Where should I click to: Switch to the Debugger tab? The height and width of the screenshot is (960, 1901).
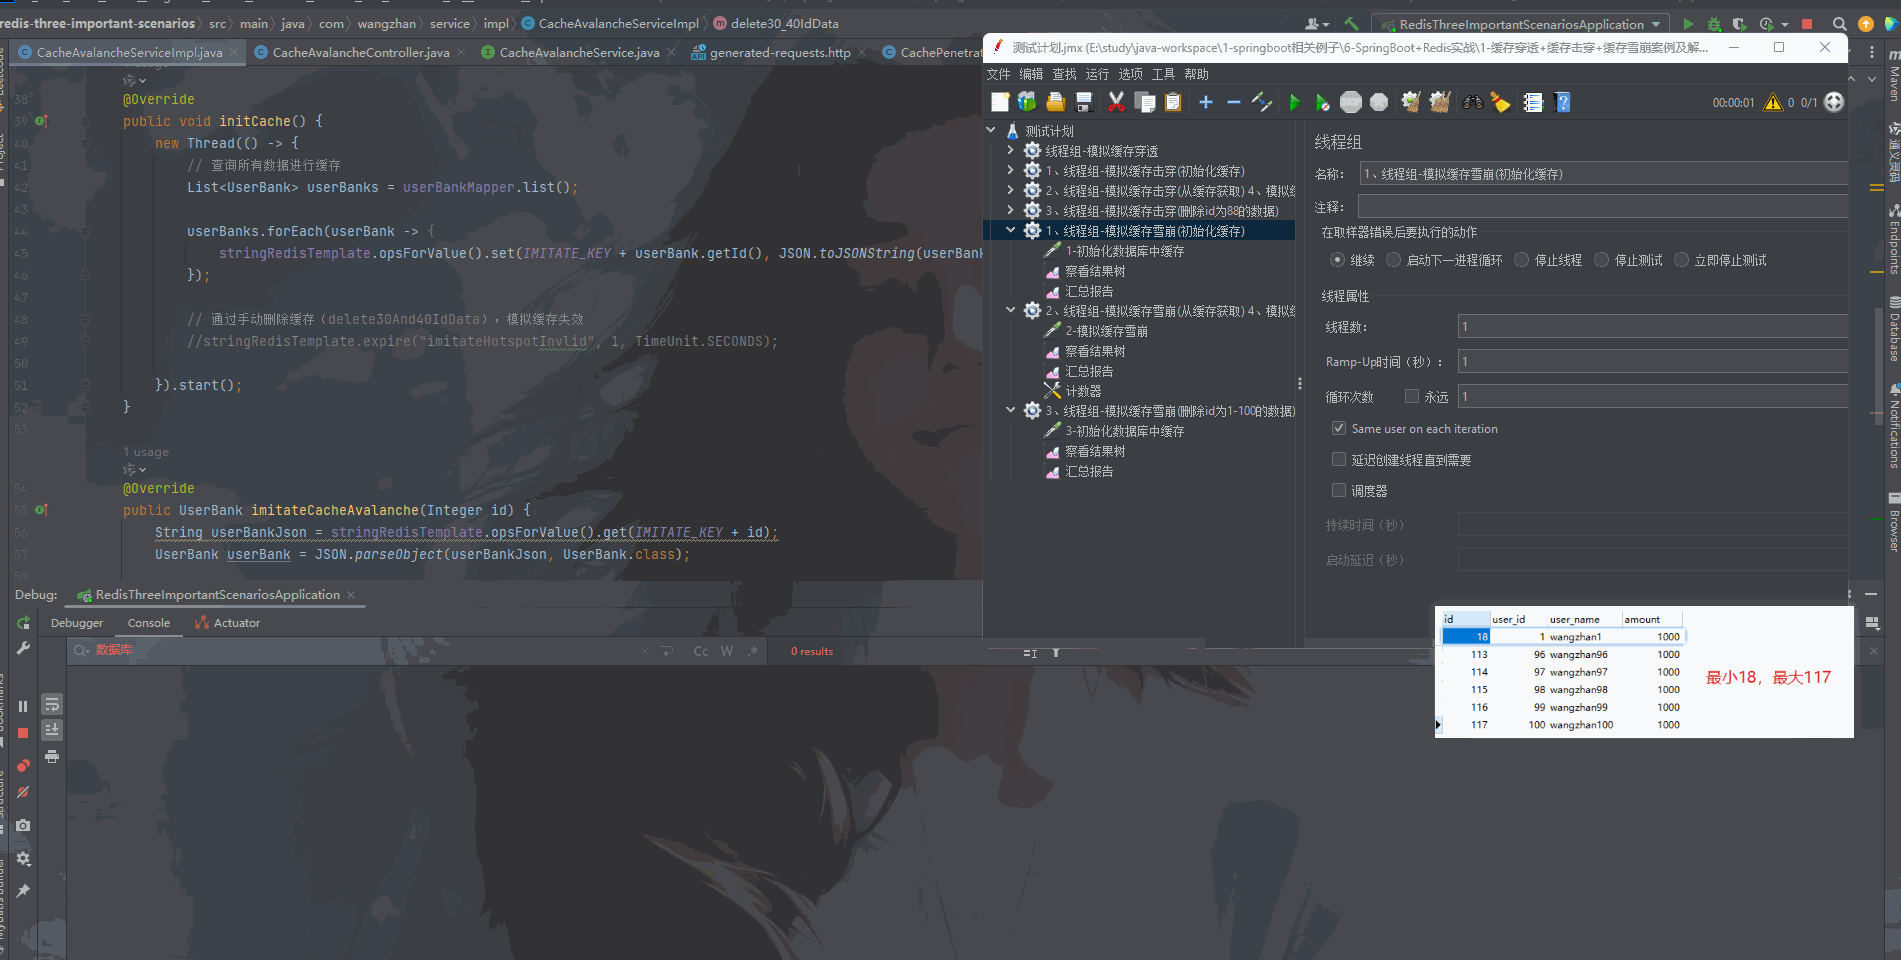coord(77,623)
